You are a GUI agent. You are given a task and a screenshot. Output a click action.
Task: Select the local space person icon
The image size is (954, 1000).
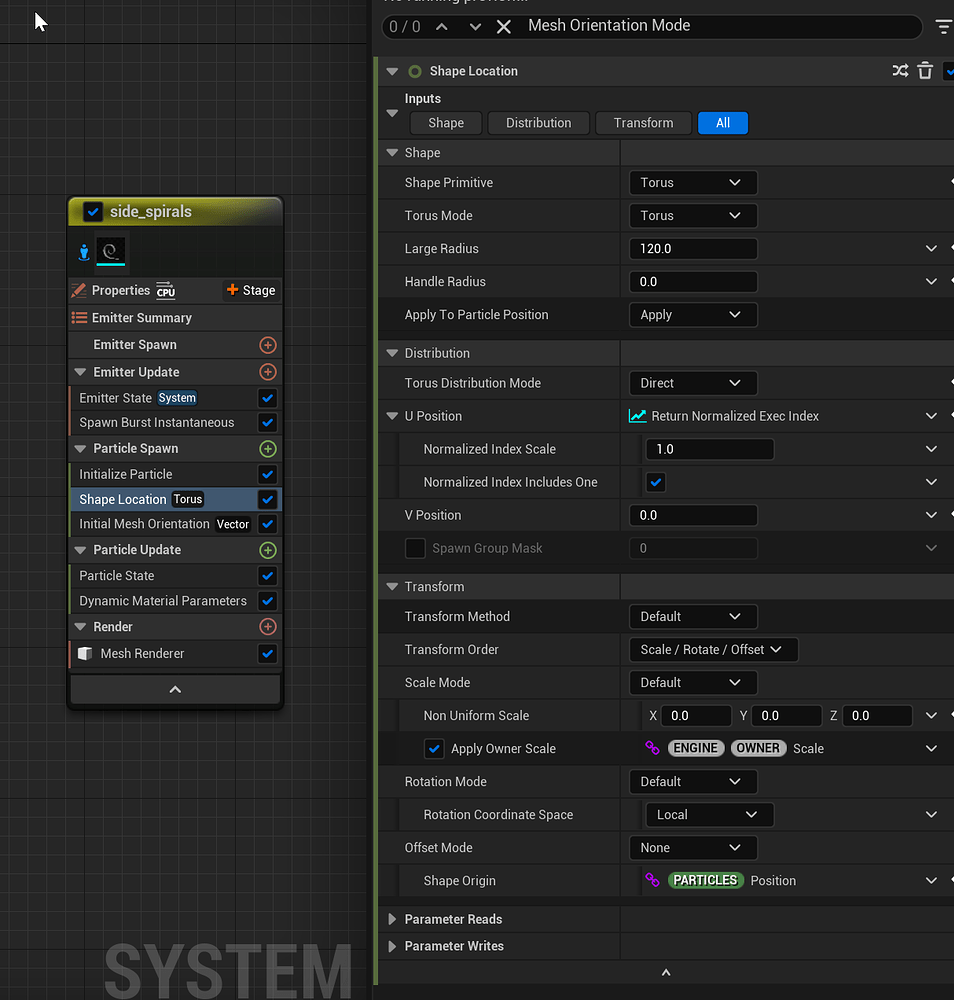pyautogui.click(x=83, y=253)
